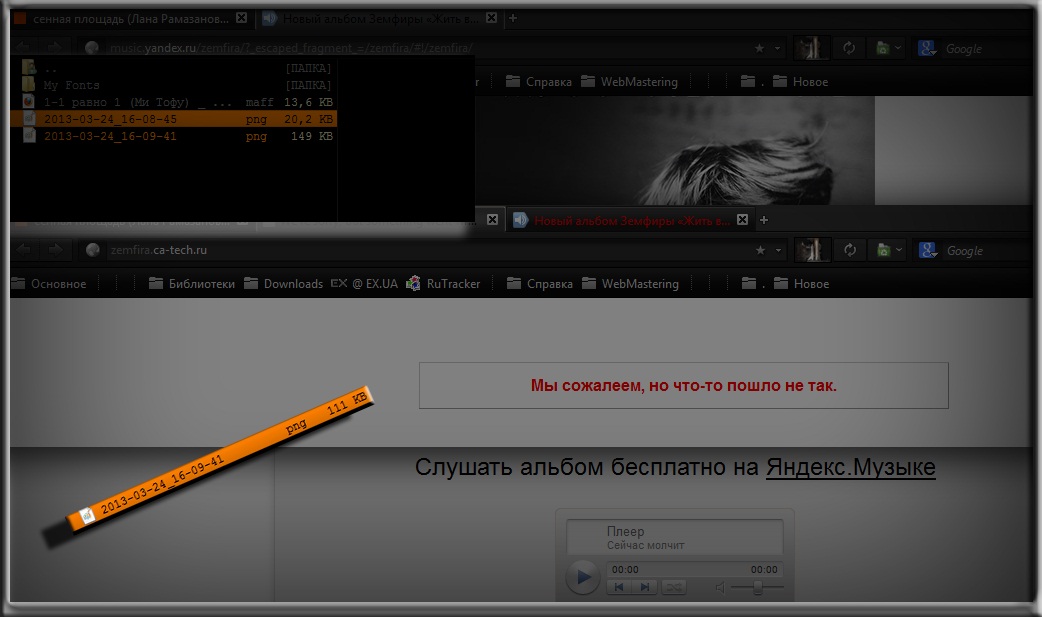Open bookmark dropdown beside star in upper window
The image size is (1042, 617).
(776, 49)
